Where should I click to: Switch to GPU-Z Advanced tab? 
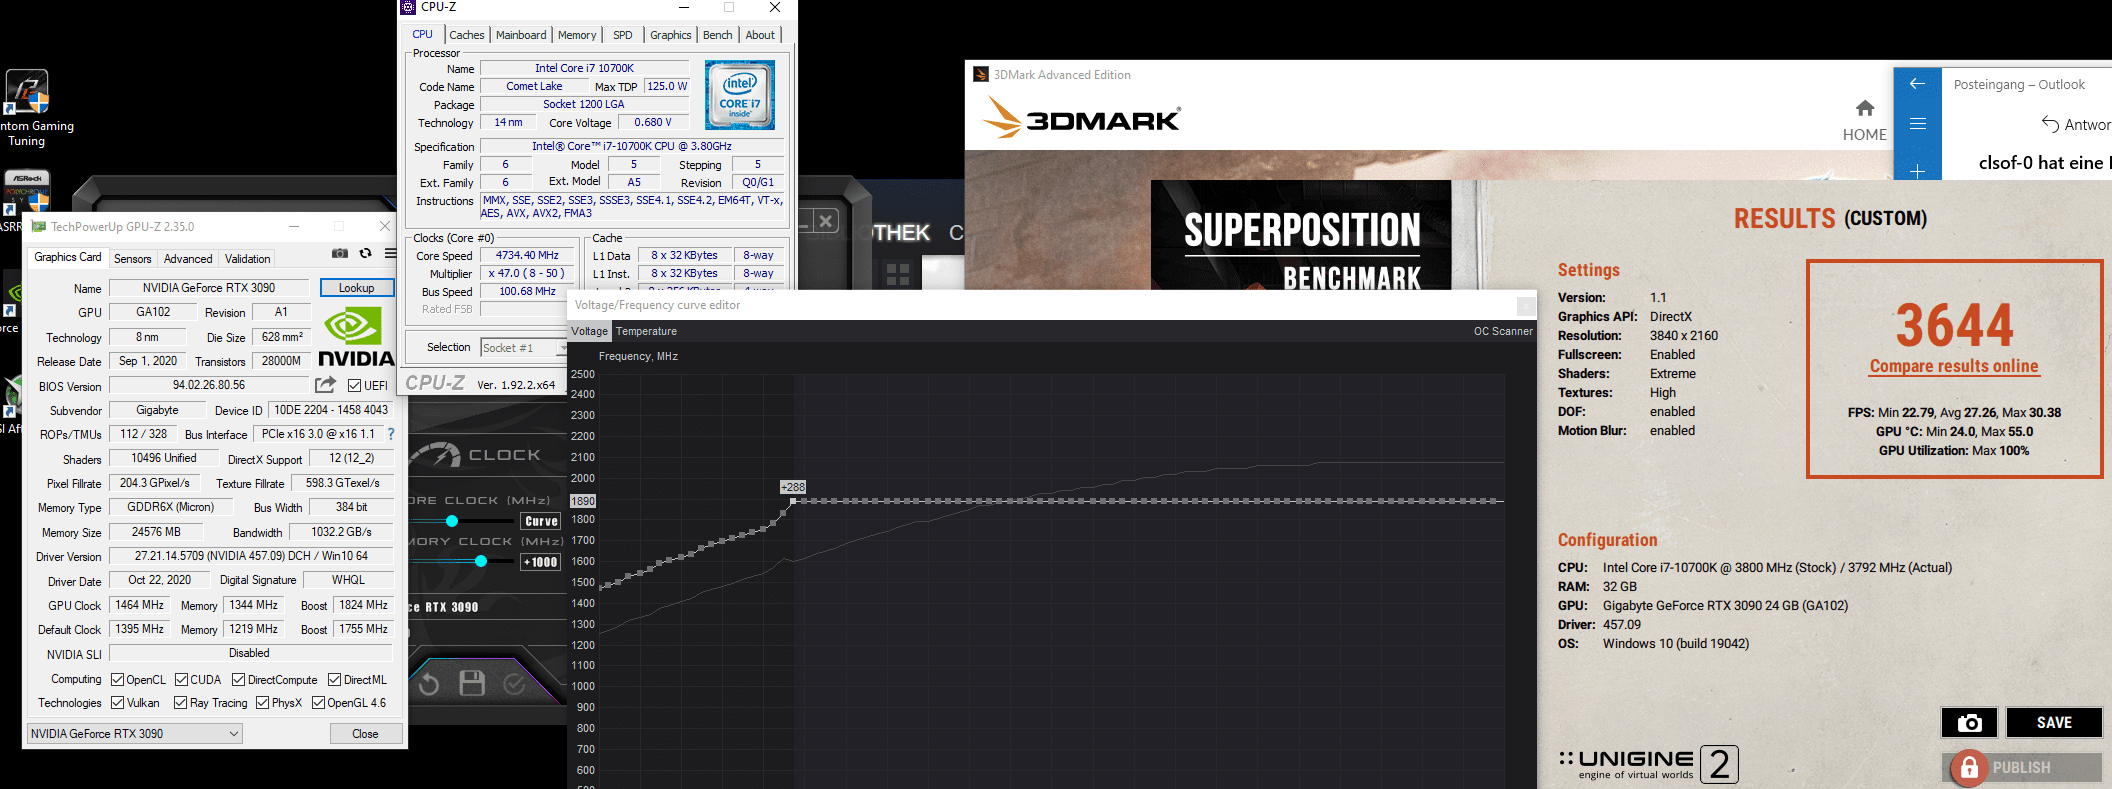pyautogui.click(x=188, y=258)
